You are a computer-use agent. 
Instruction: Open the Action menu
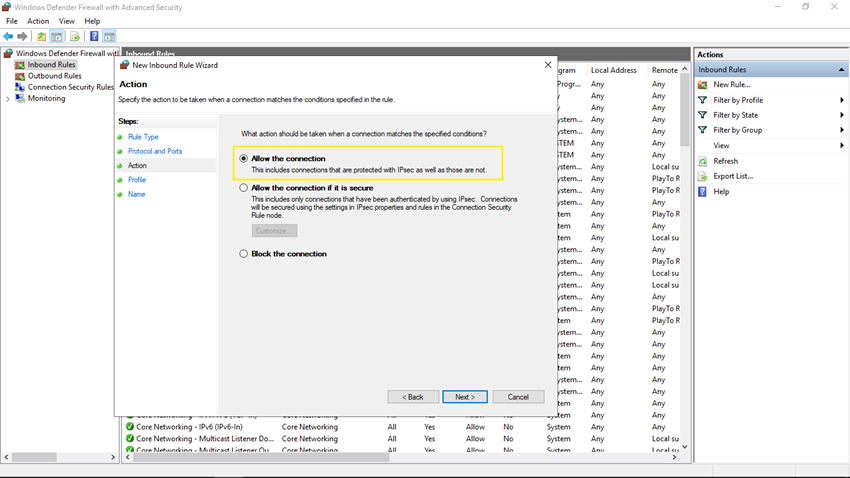coord(38,21)
